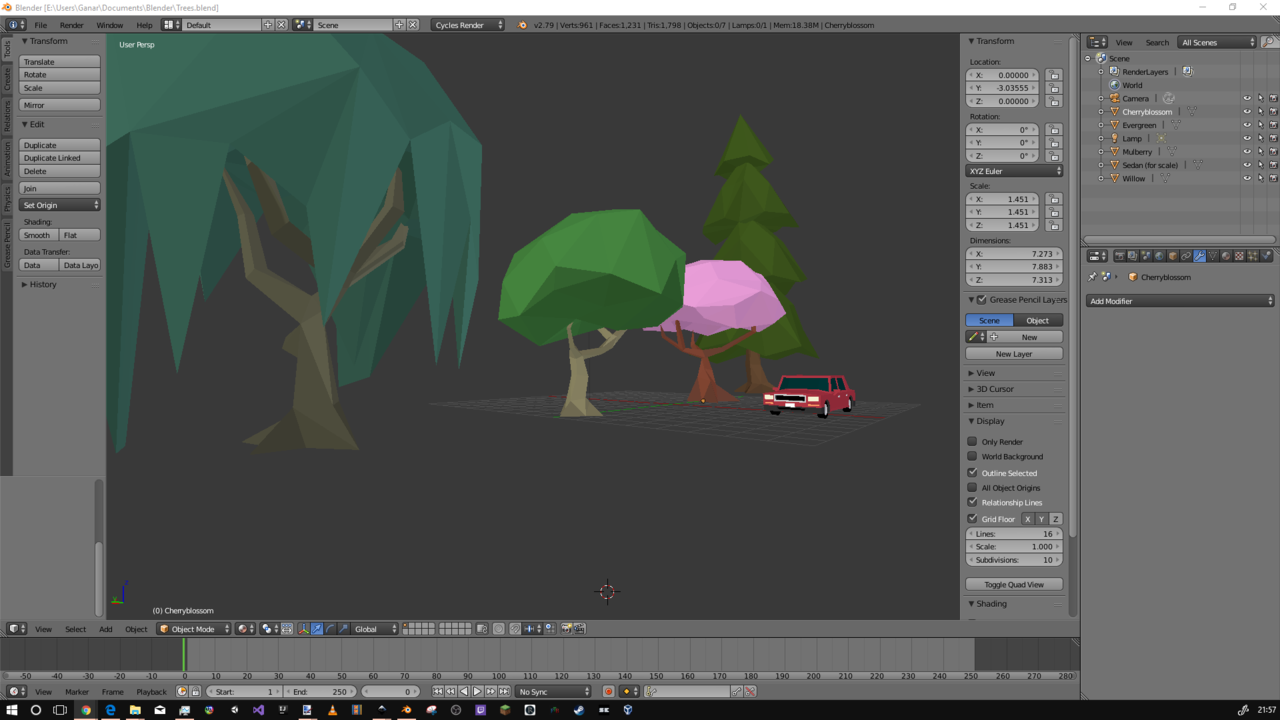
Task: Click the outliner search magnifier icon
Action: point(1269,42)
